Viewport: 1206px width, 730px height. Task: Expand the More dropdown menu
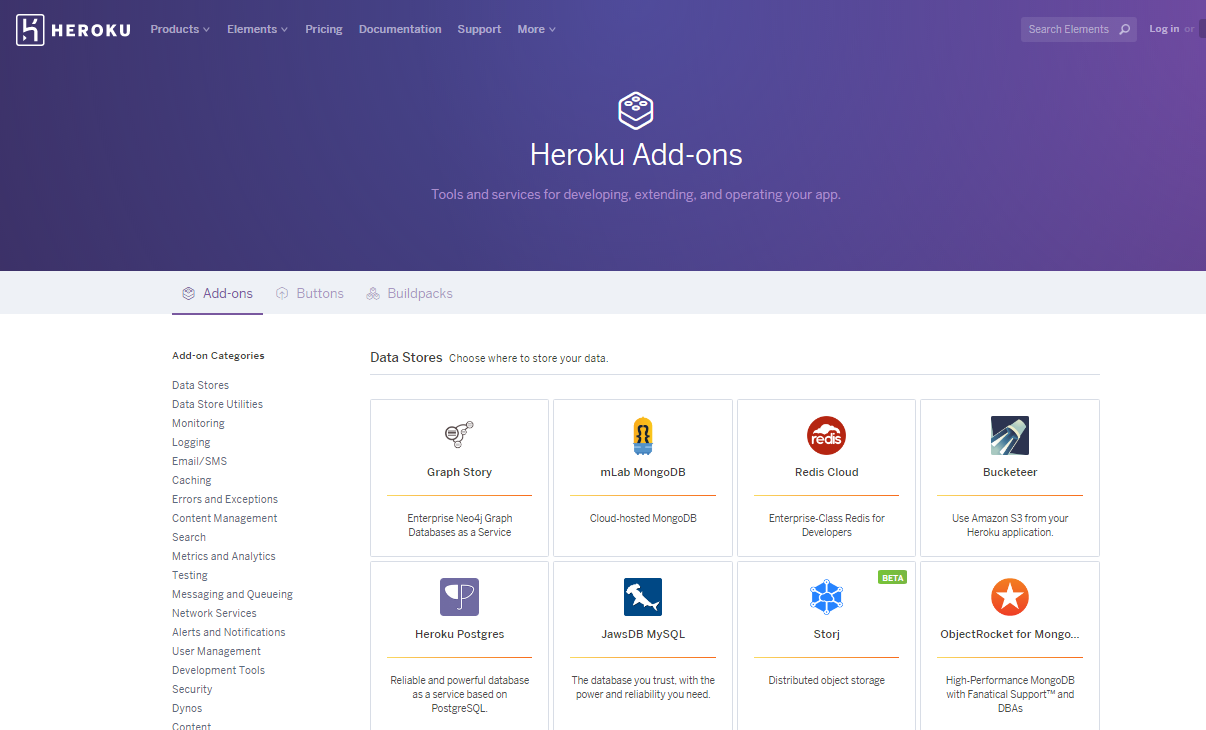pyautogui.click(x=536, y=29)
